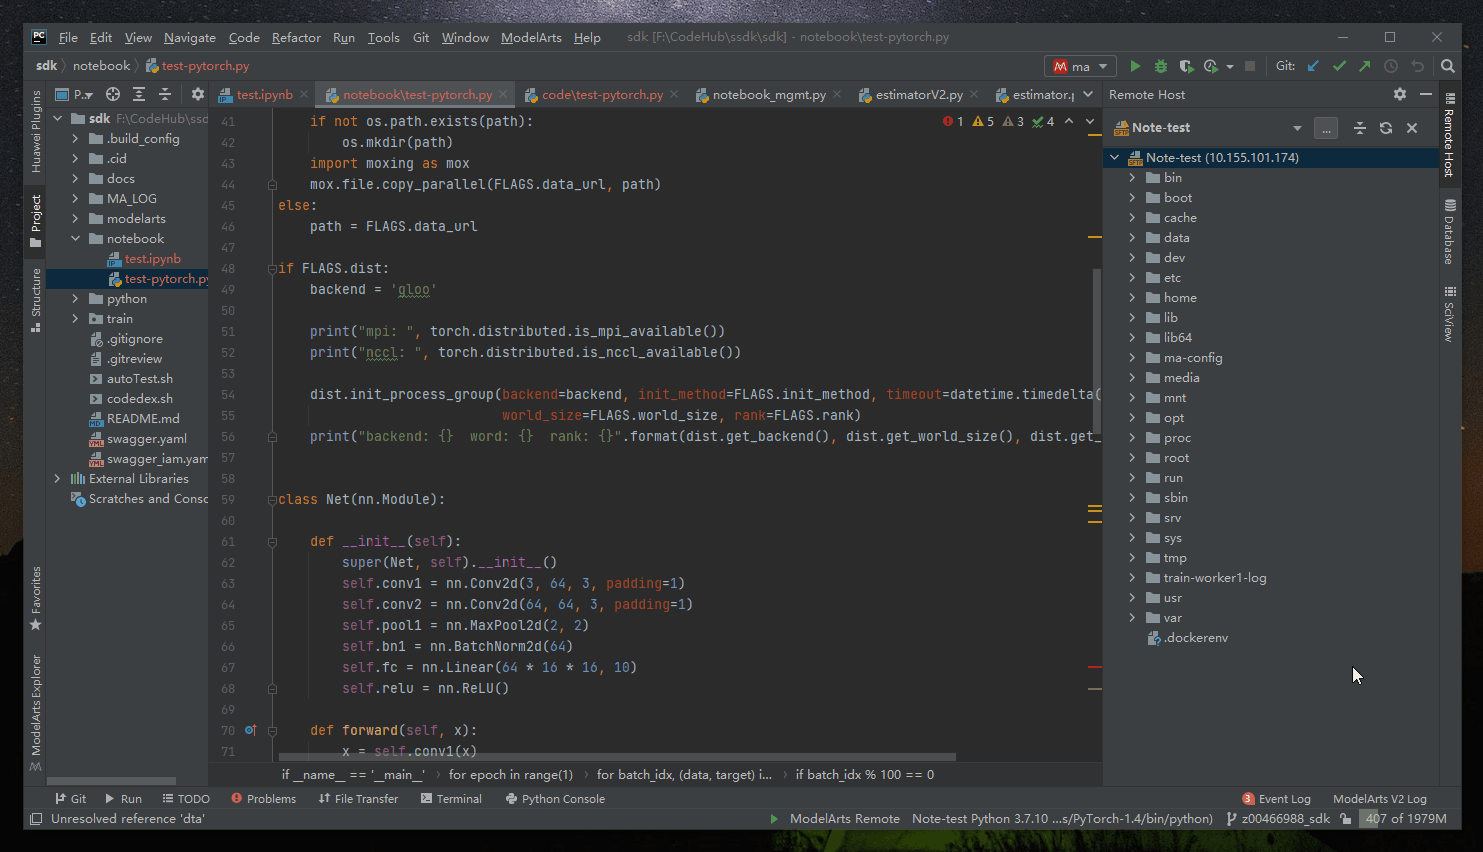Expand the train-worker1-log remote folder
Image resolution: width=1483 pixels, height=852 pixels.
(x=1132, y=578)
